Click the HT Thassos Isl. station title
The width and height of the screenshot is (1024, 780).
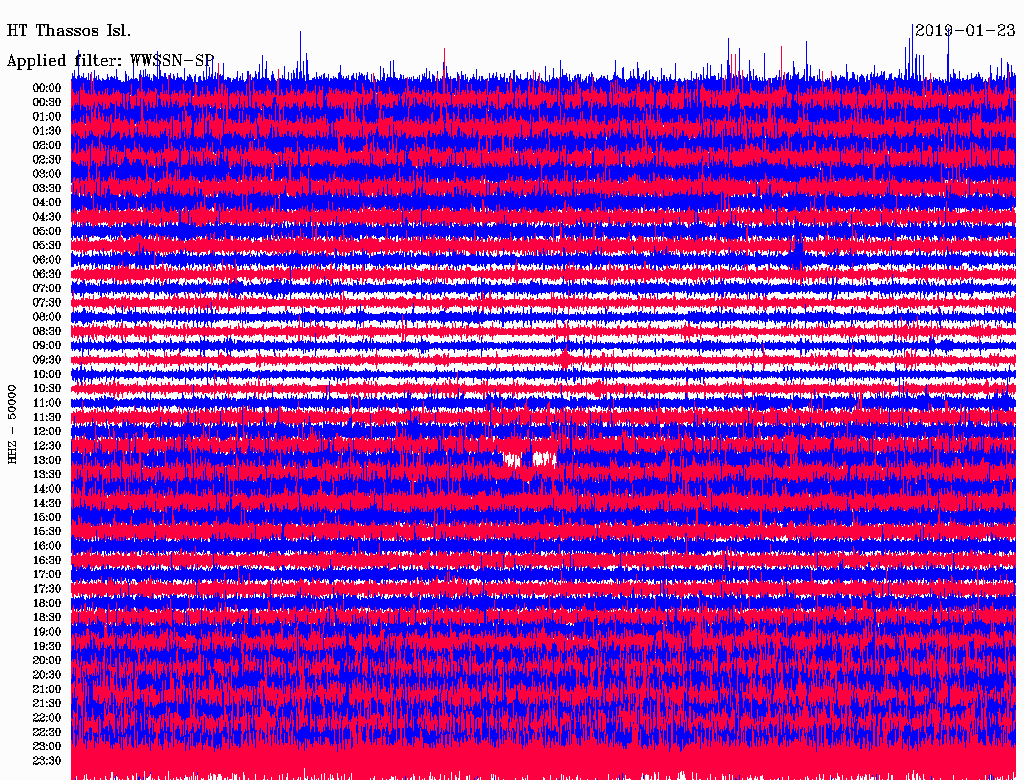point(69,31)
